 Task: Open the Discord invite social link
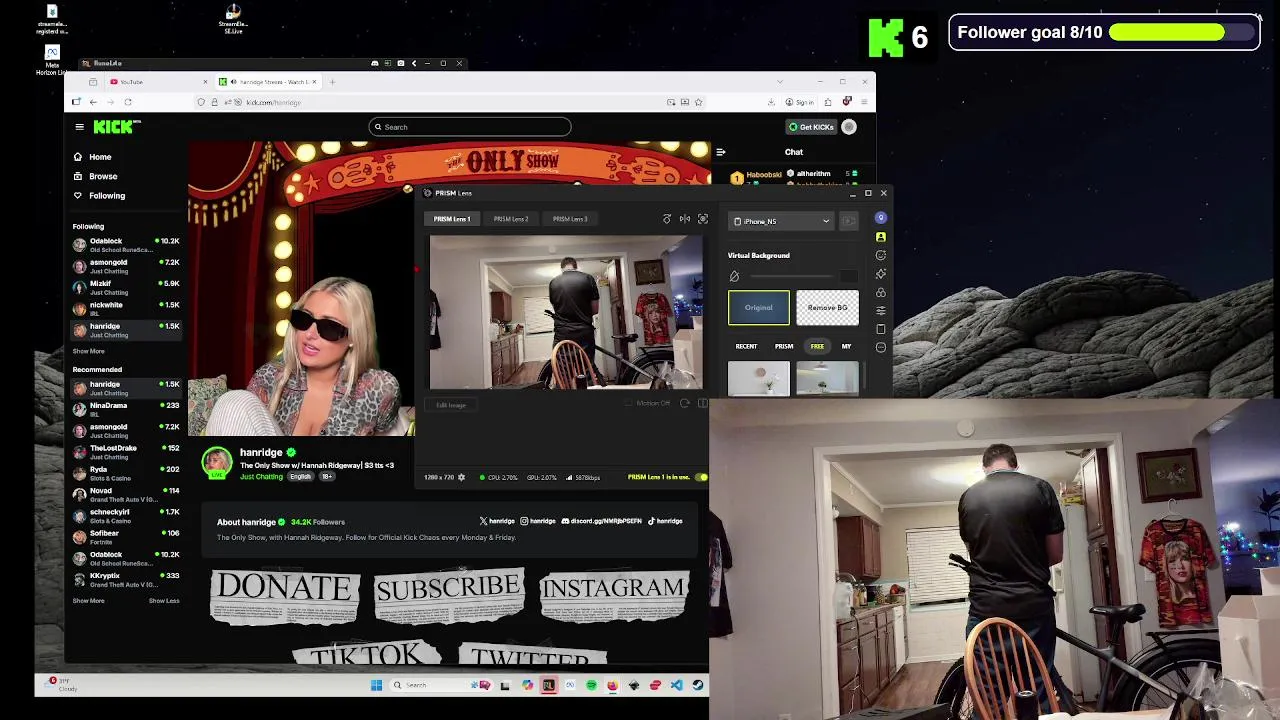coord(602,522)
